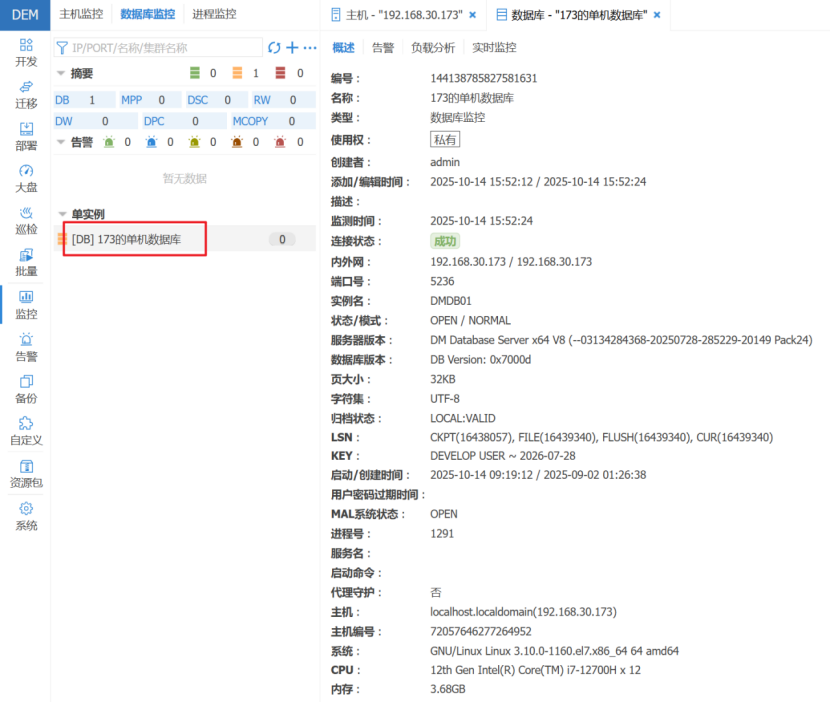Click the red alarm count indicator
831x702 pixels.
(281, 73)
